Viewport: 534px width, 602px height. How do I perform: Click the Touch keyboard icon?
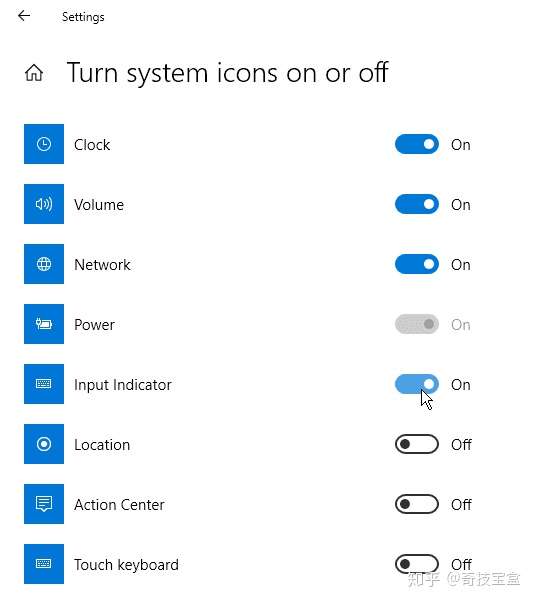point(44,564)
